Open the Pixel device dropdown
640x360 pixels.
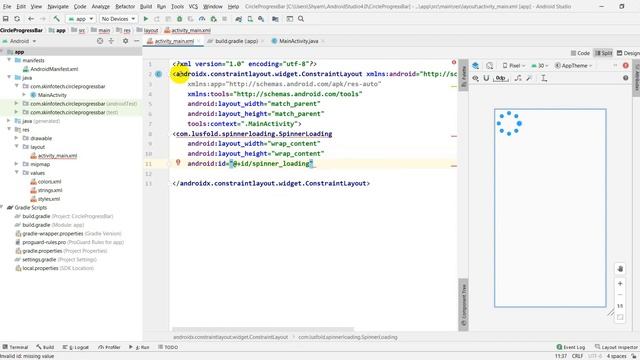514,66
